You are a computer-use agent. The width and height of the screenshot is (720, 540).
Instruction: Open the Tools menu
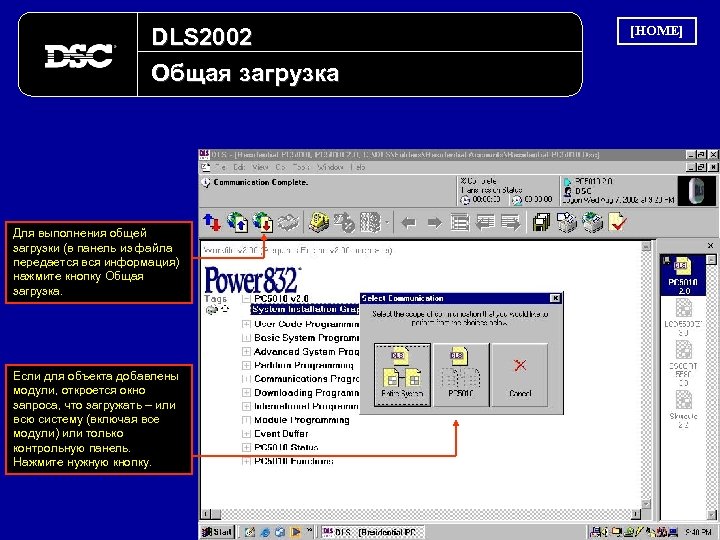[301, 167]
